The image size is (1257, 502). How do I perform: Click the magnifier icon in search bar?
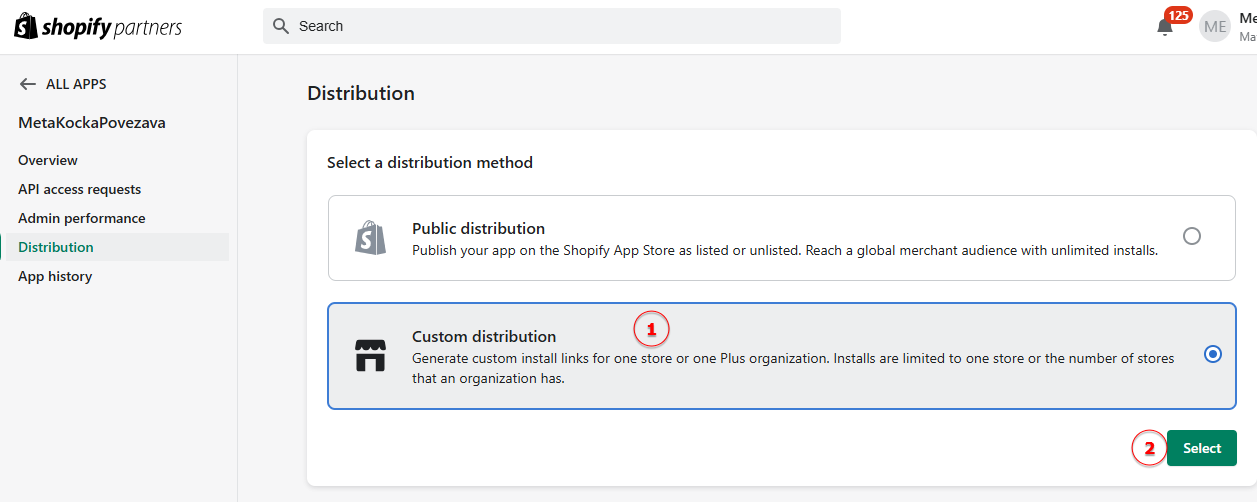(281, 26)
